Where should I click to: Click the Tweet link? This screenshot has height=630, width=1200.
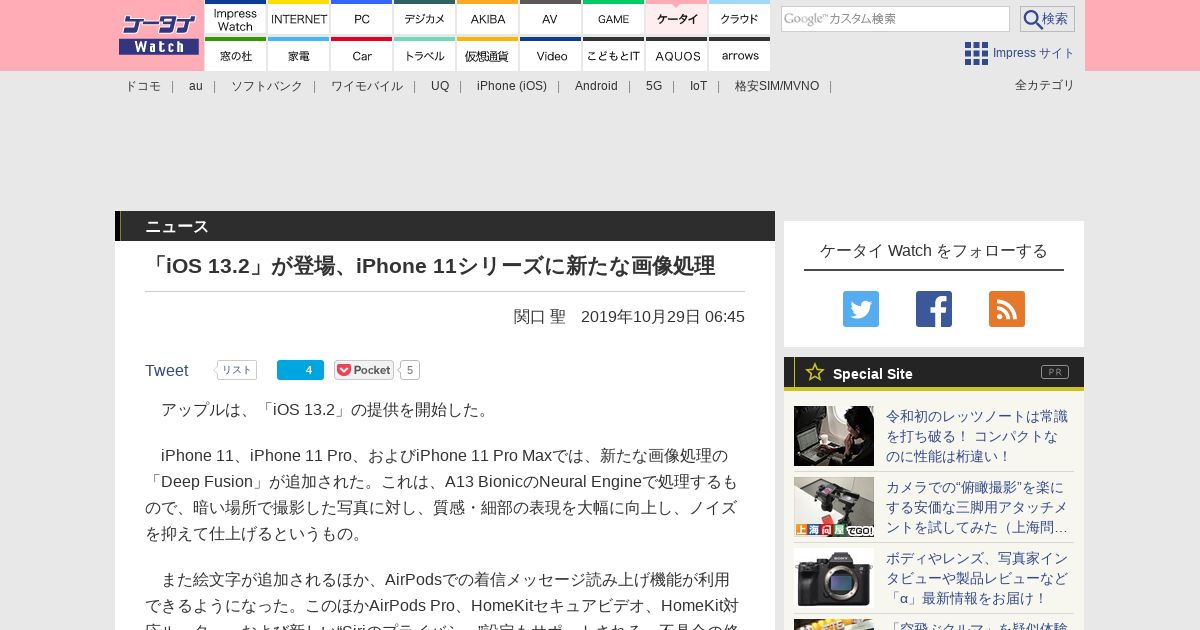tap(166, 371)
